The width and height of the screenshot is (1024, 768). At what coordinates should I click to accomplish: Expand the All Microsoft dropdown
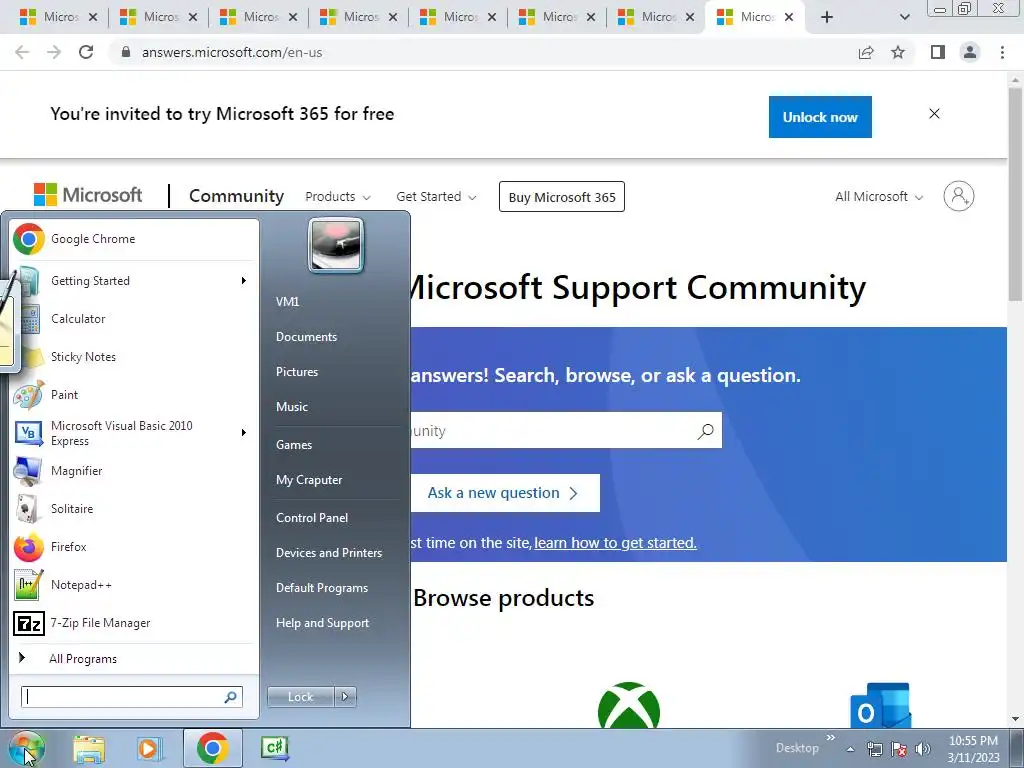pyautogui.click(x=879, y=197)
